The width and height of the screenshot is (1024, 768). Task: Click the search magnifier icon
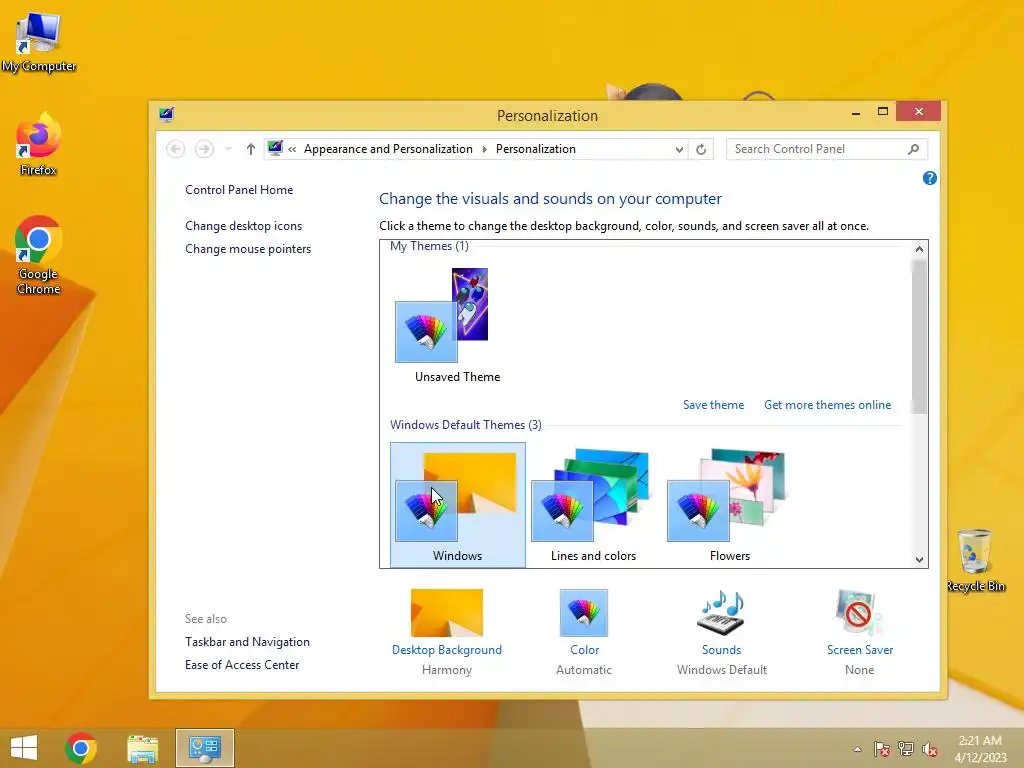(914, 149)
